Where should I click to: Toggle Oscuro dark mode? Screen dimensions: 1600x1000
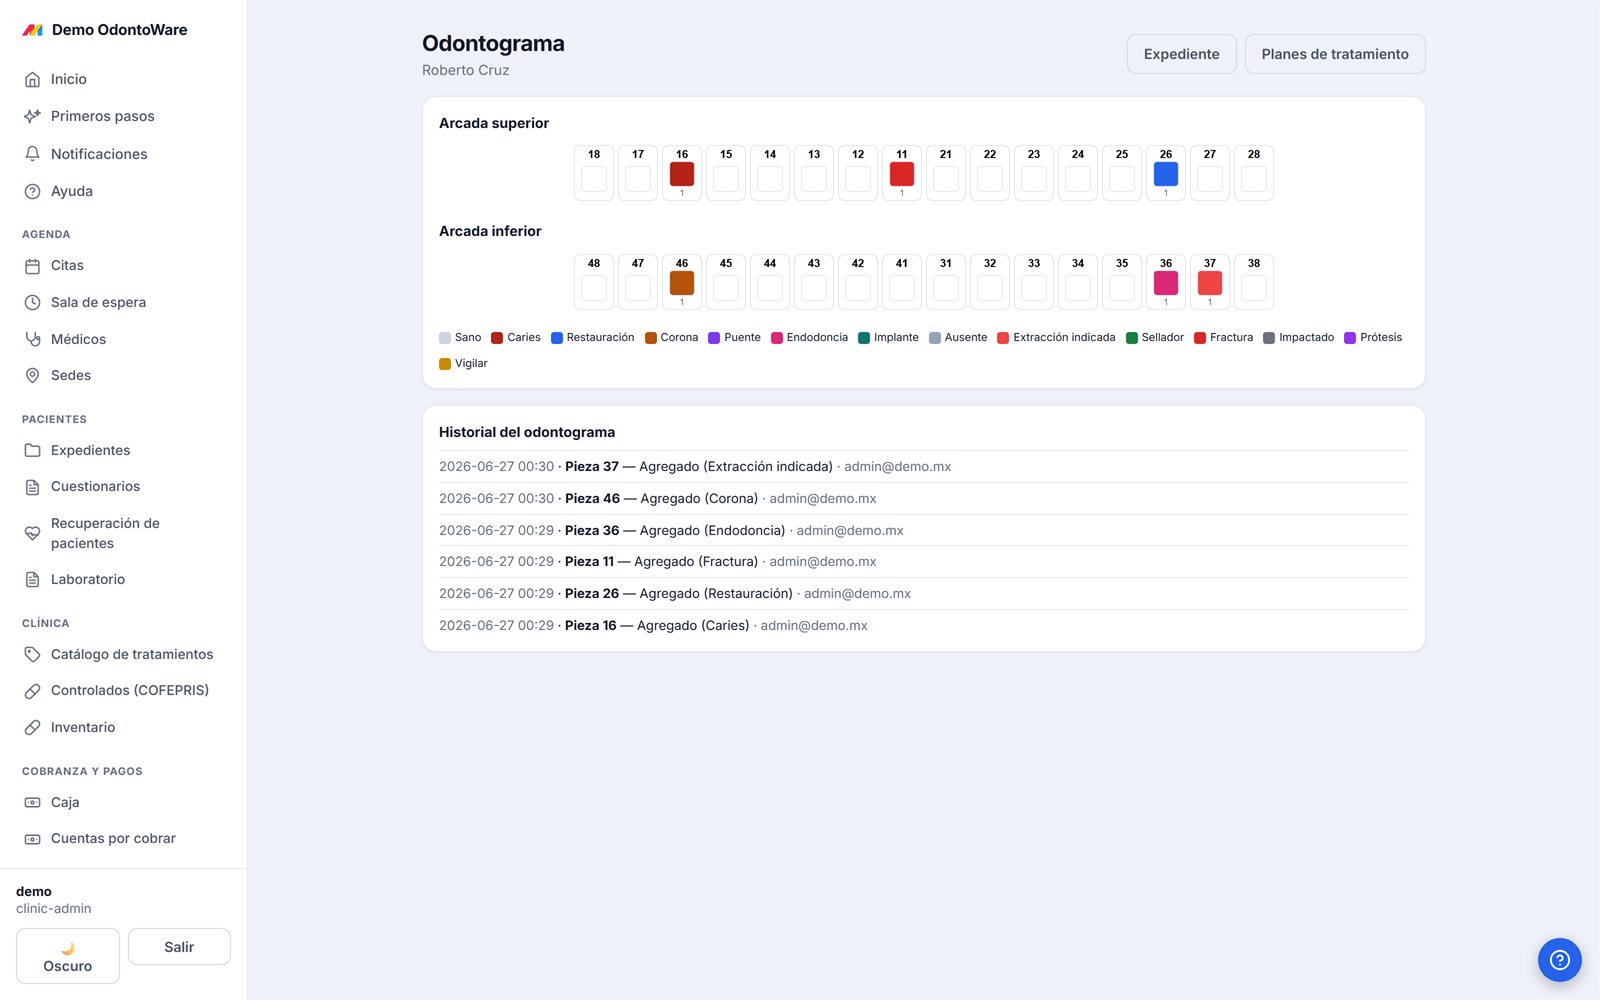click(68, 956)
